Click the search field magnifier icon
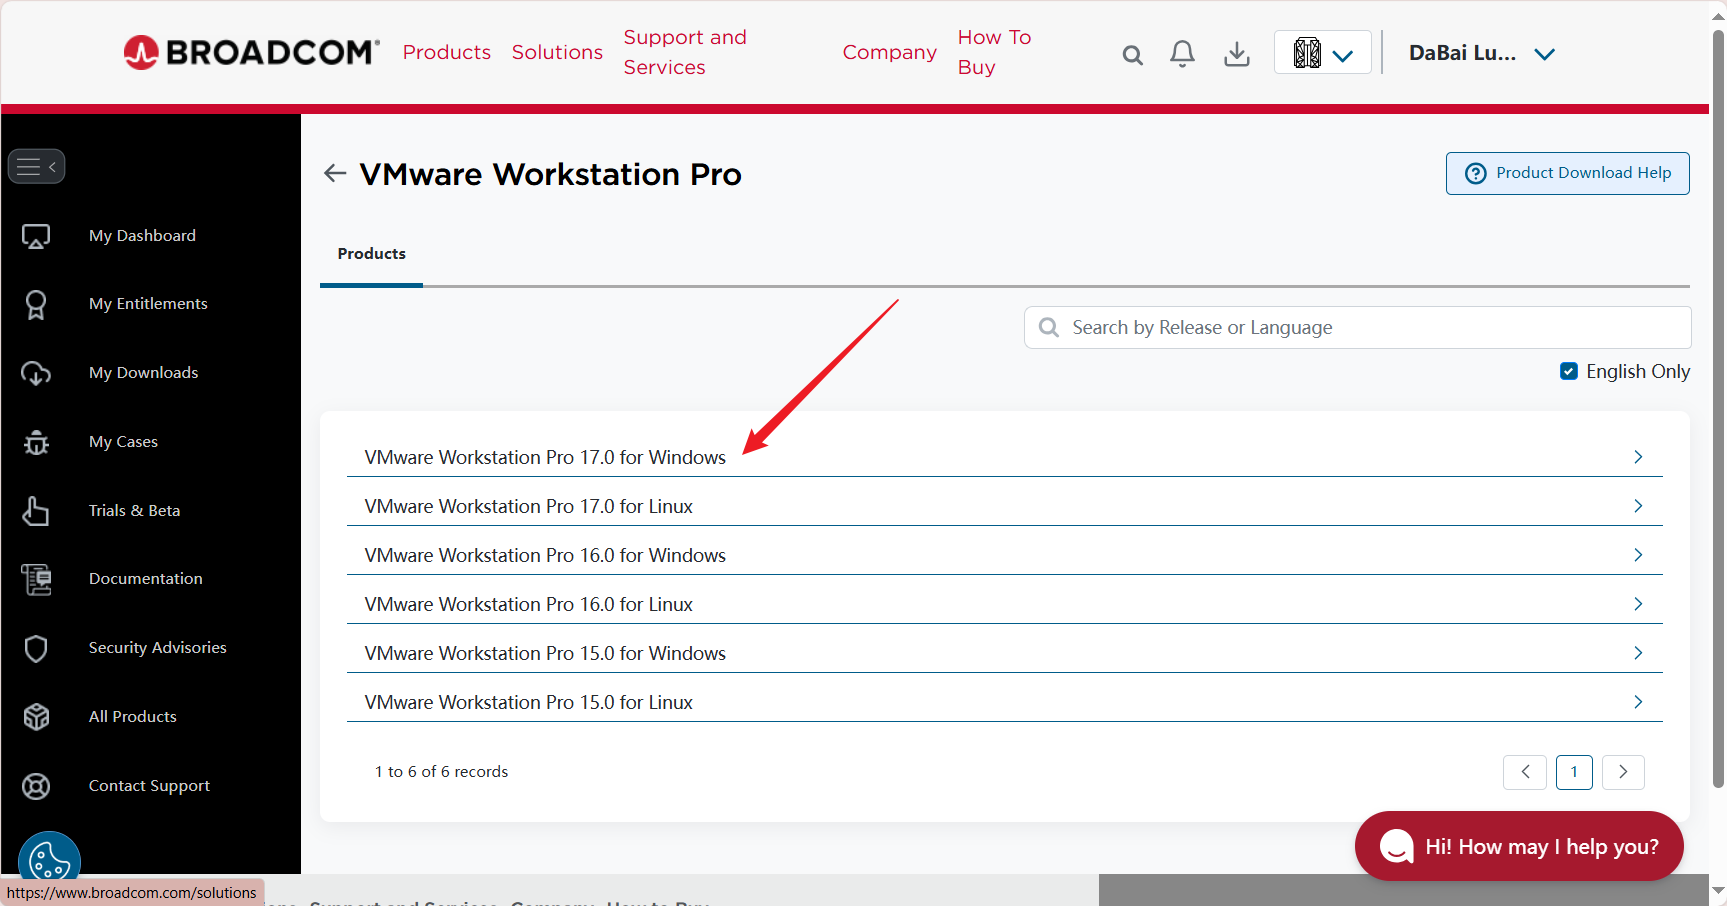 tap(1048, 328)
